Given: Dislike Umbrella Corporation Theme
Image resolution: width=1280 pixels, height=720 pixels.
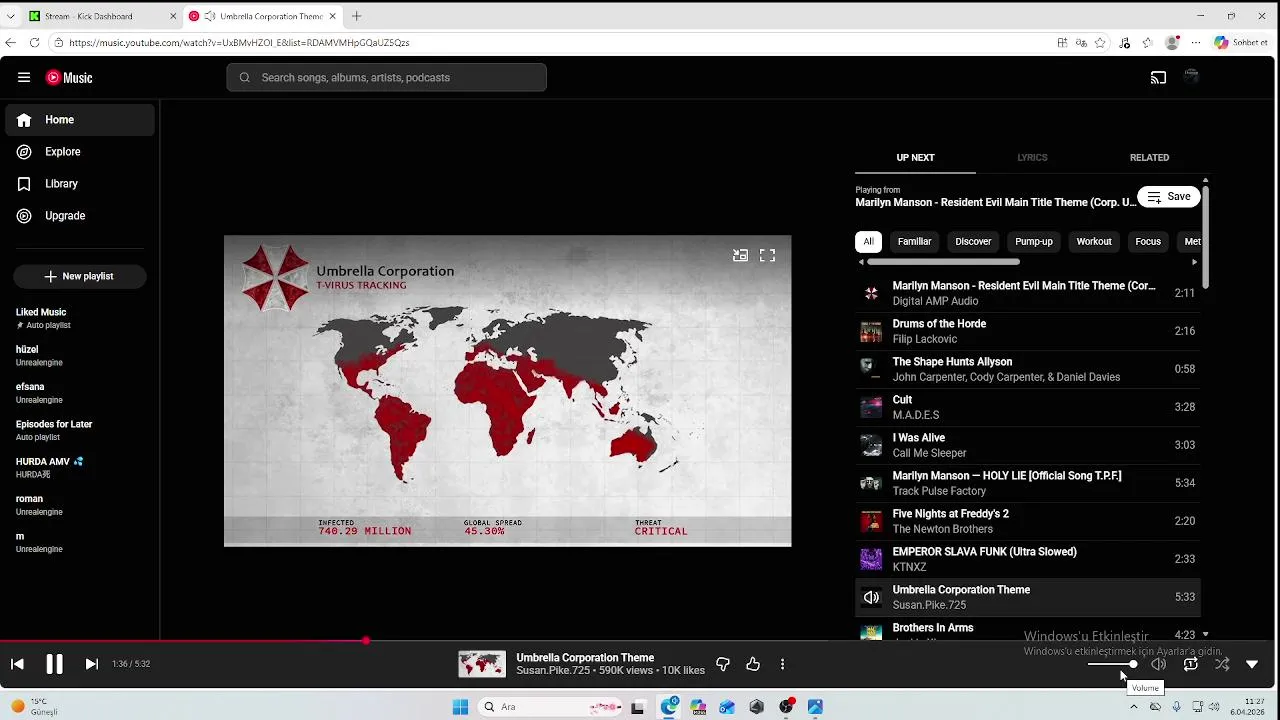Looking at the screenshot, I should pos(723,664).
